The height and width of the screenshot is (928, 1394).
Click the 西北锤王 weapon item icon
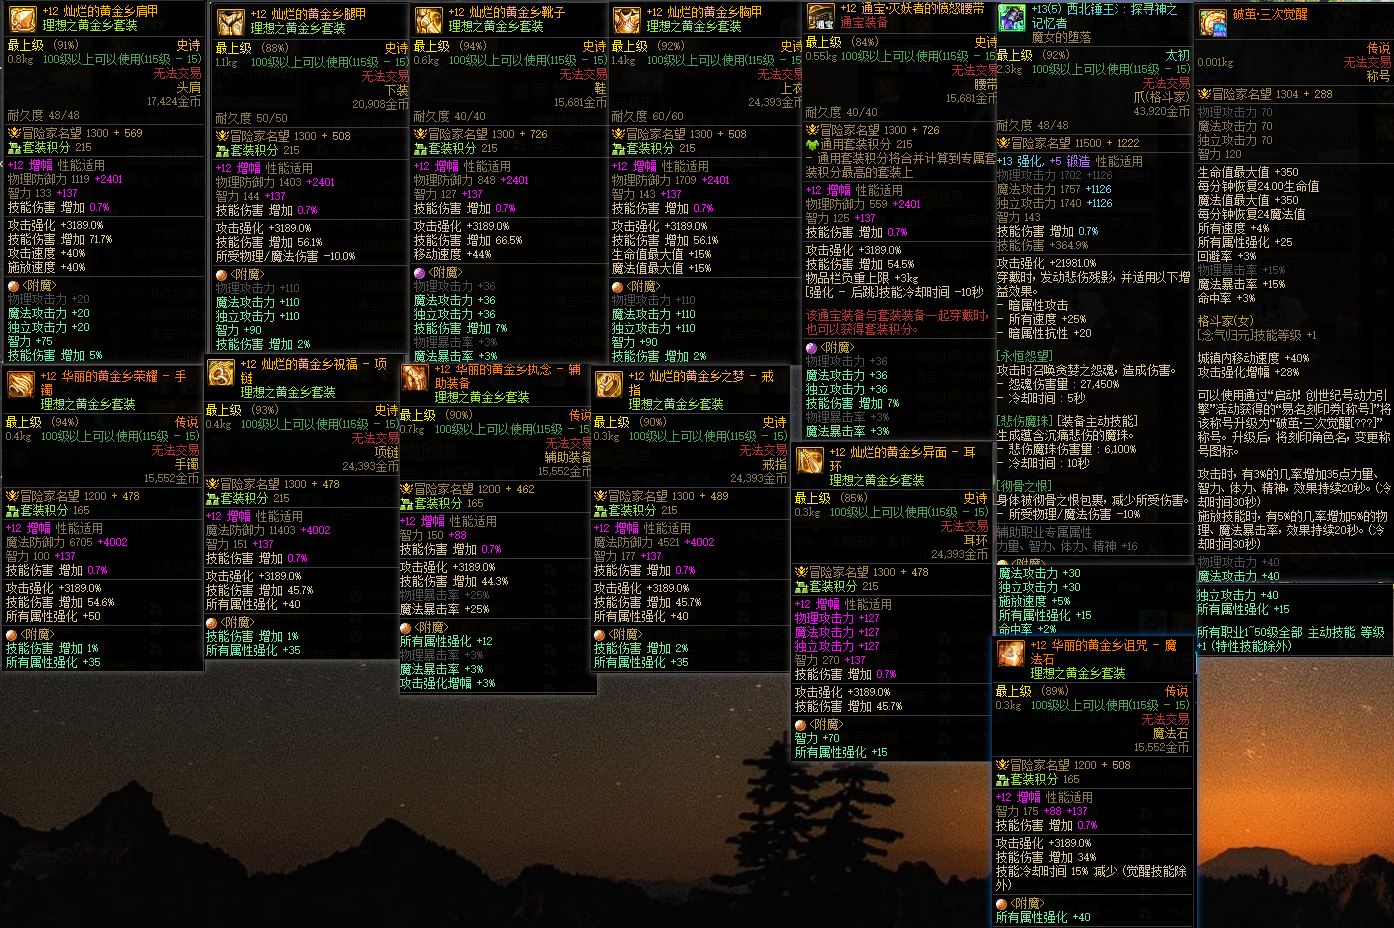click(x=1011, y=17)
